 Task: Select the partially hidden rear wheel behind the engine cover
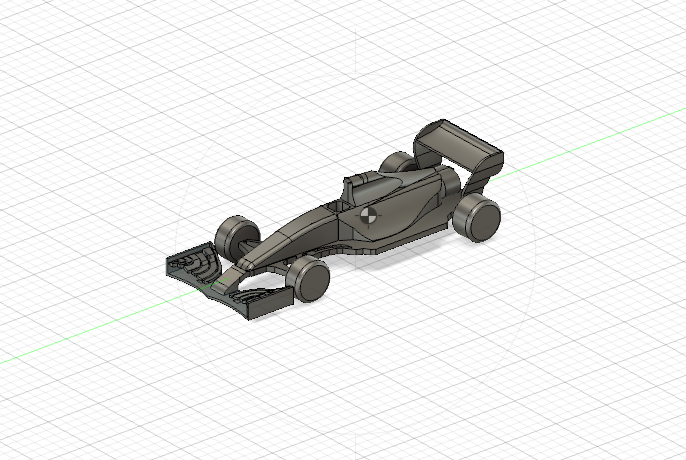(x=395, y=163)
